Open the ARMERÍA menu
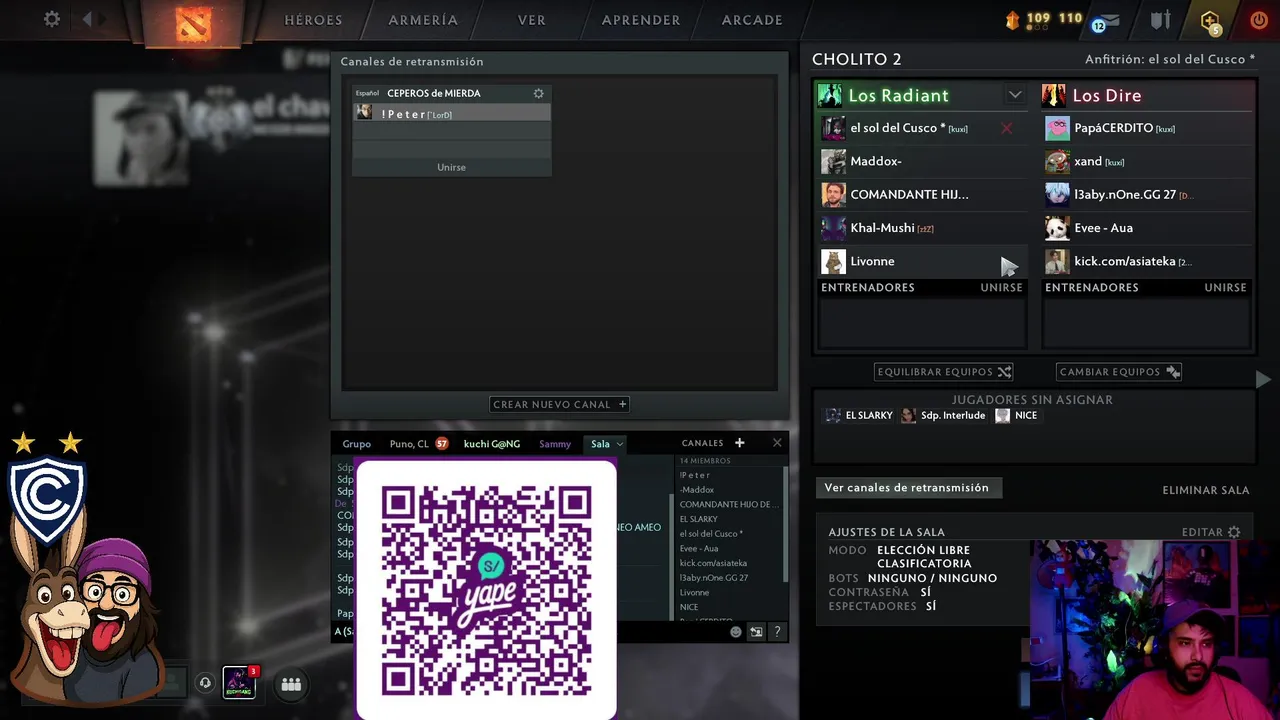The height and width of the screenshot is (720, 1280). pyautogui.click(x=423, y=20)
